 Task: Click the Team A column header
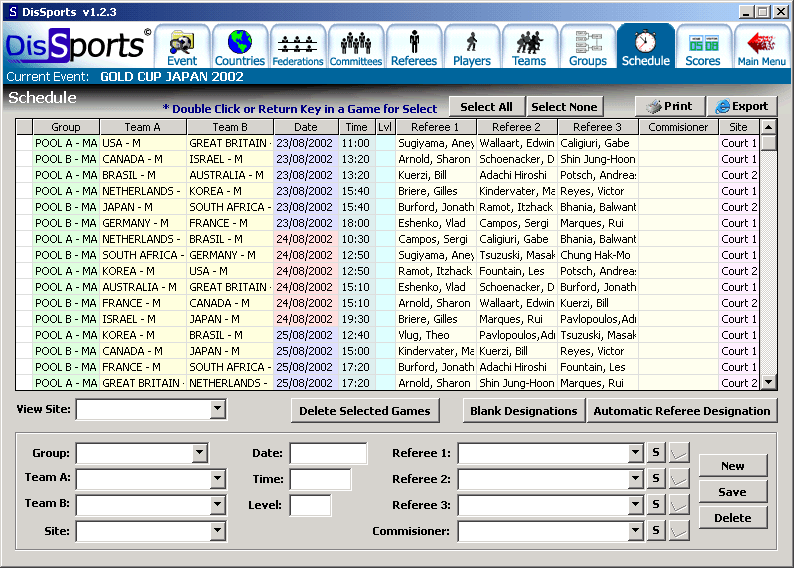click(x=143, y=127)
